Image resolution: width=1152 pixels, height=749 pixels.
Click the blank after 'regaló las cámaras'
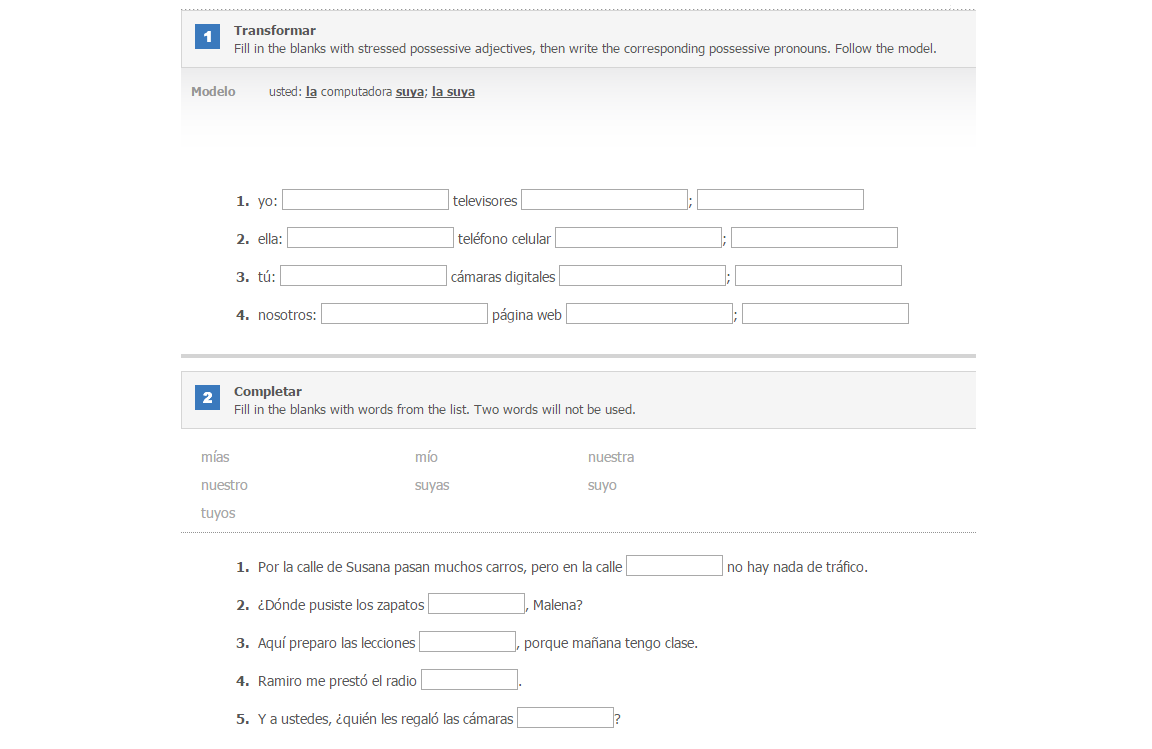coord(566,718)
